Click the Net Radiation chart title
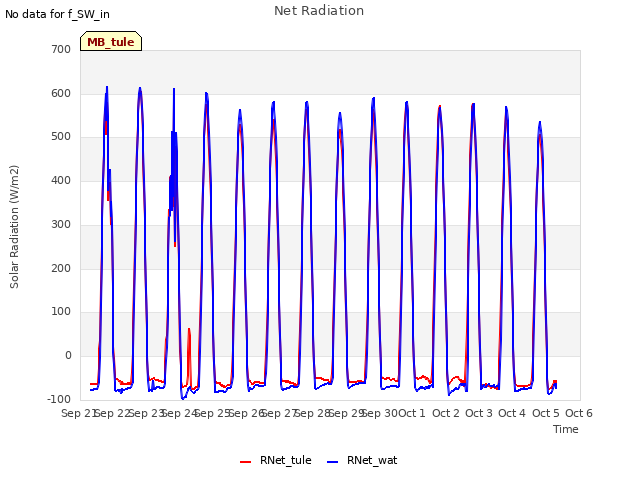640x480 pixels. pos(319,11)
